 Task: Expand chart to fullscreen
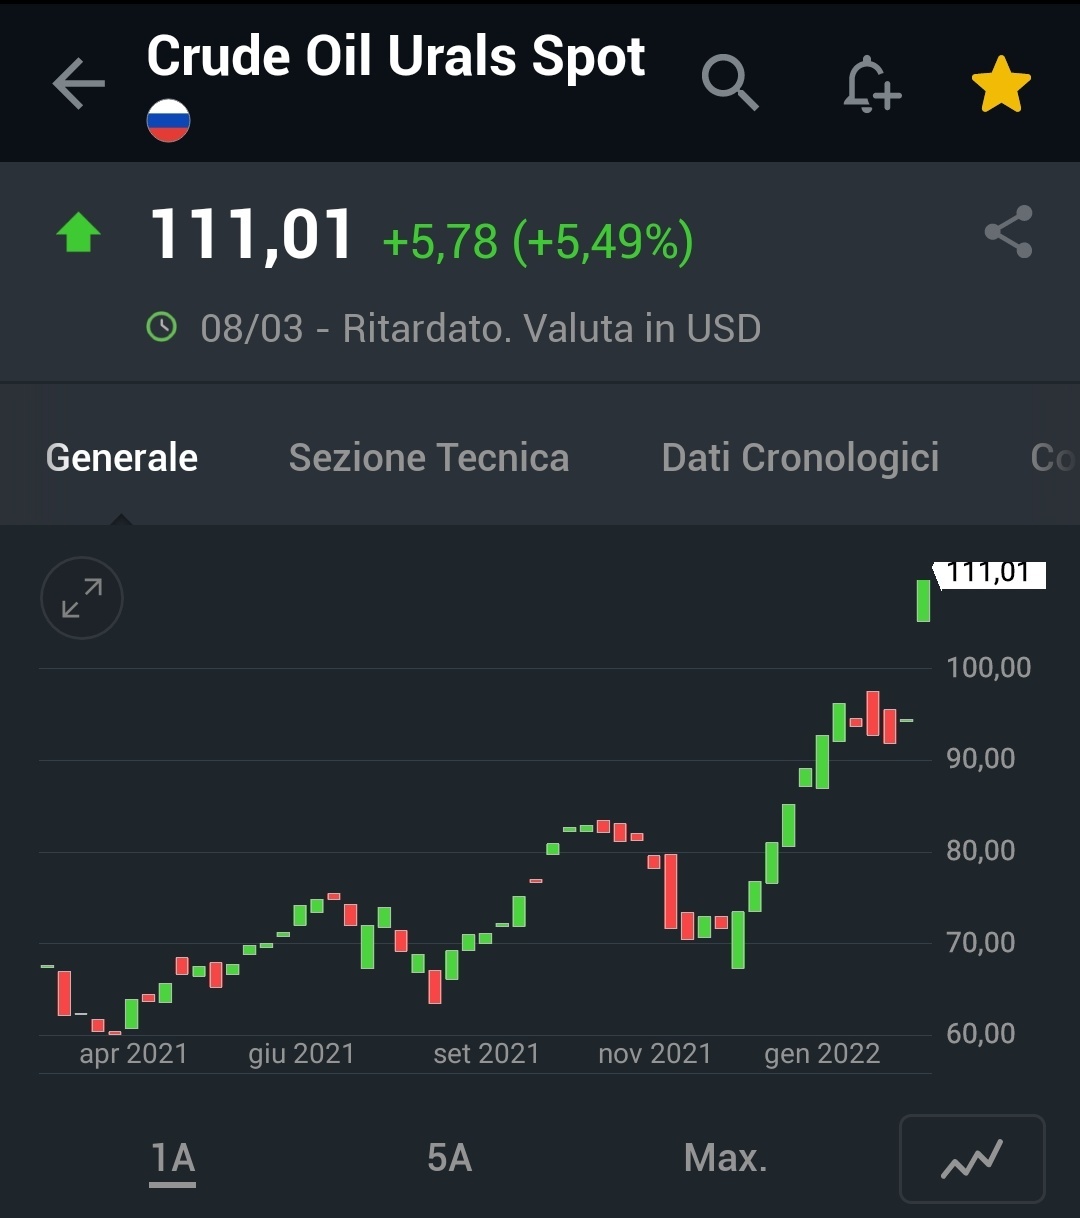pos(82,598)
